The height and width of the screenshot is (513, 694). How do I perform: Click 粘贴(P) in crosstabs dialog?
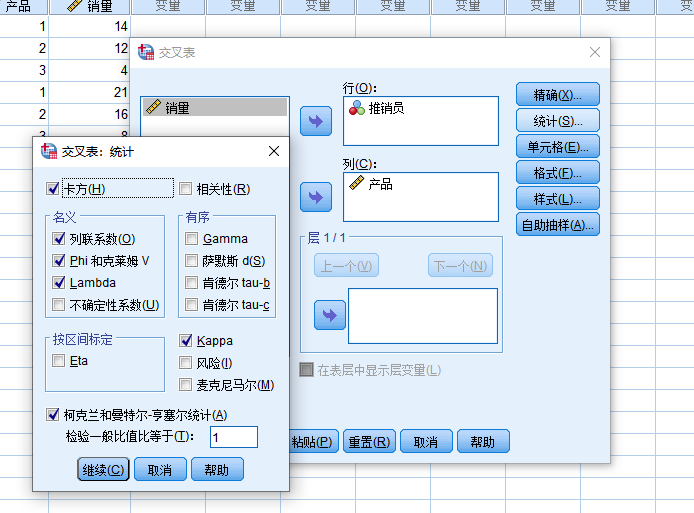tap(314, 441)
